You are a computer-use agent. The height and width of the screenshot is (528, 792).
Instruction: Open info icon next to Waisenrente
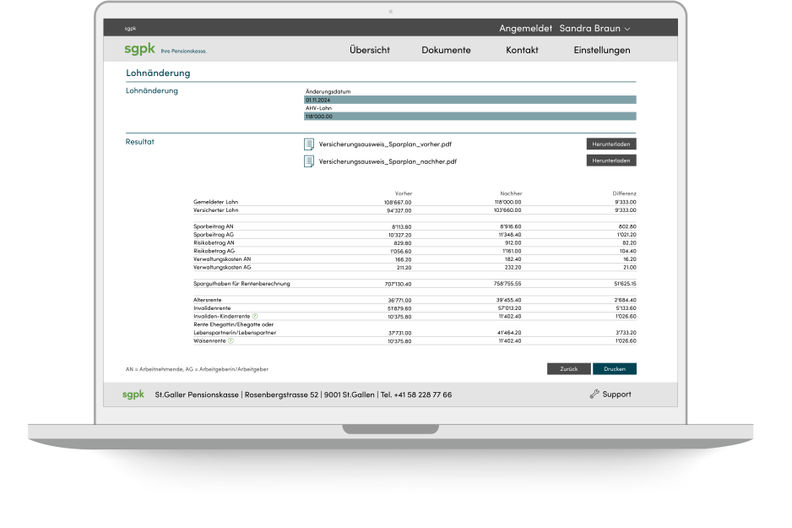click(x=230, y=341)
